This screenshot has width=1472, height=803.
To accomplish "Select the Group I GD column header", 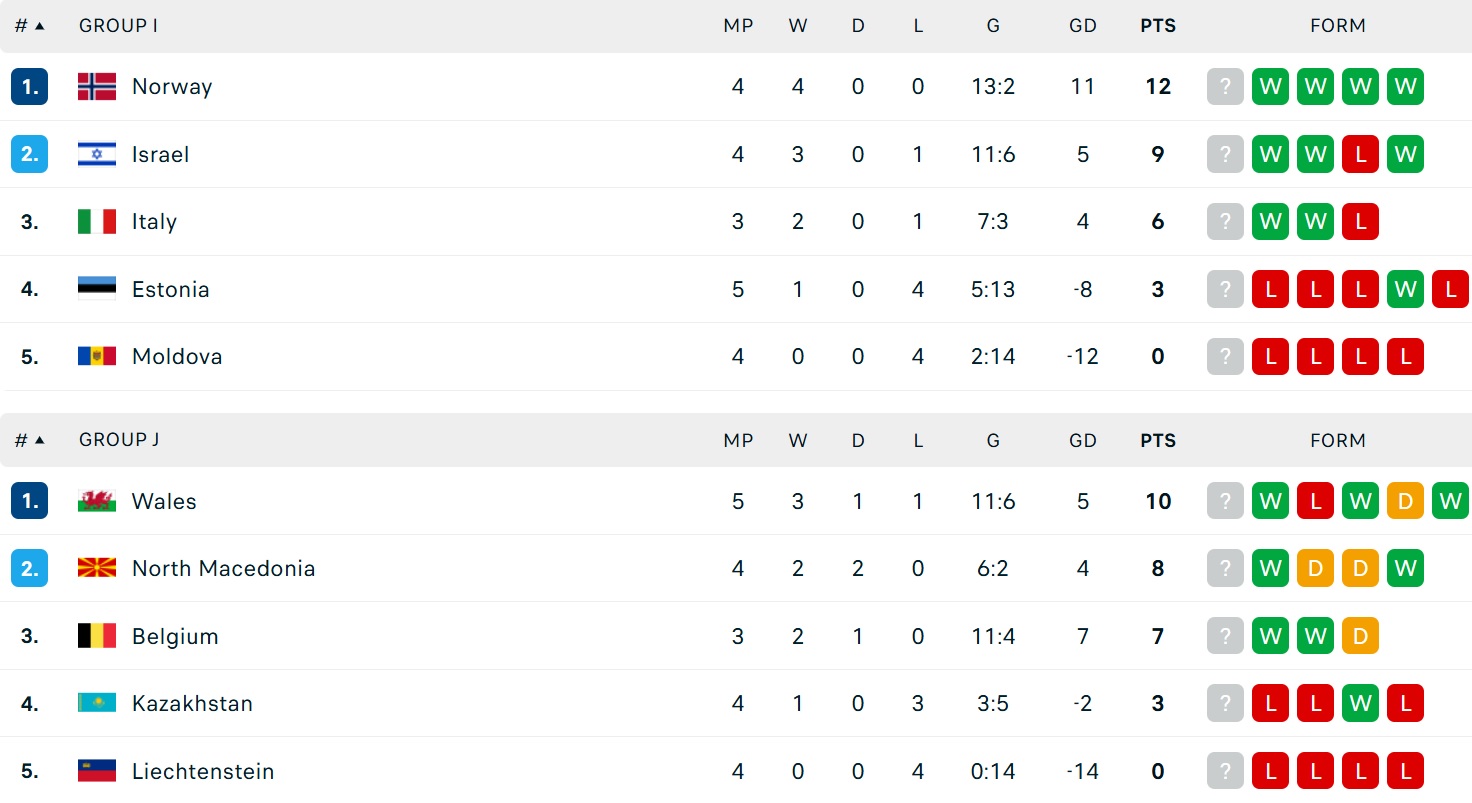I will pos(1083,26).
